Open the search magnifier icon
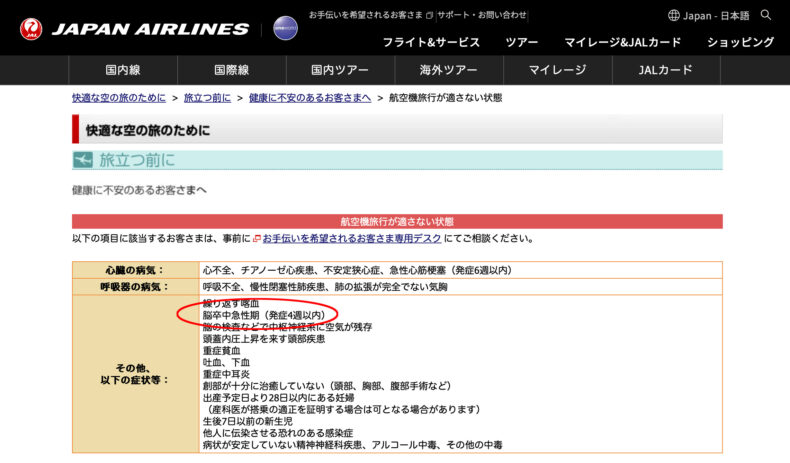Viewport: 790px width, 463px height. [766, 15]
